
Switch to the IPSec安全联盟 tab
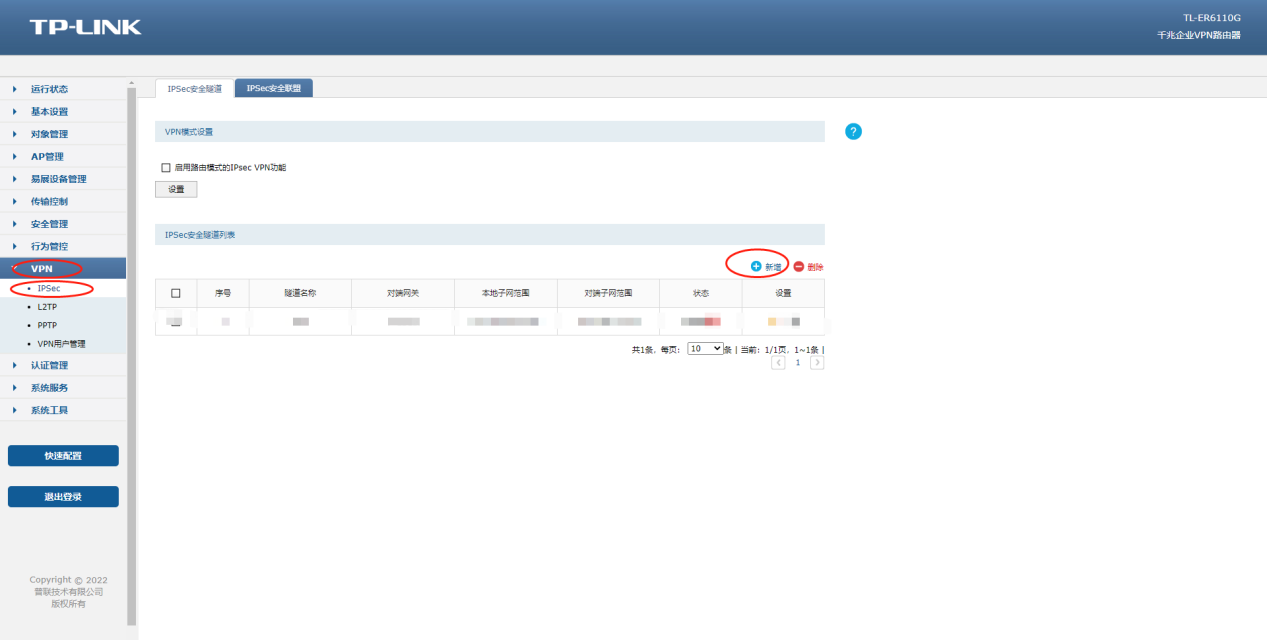pos(273,89)
